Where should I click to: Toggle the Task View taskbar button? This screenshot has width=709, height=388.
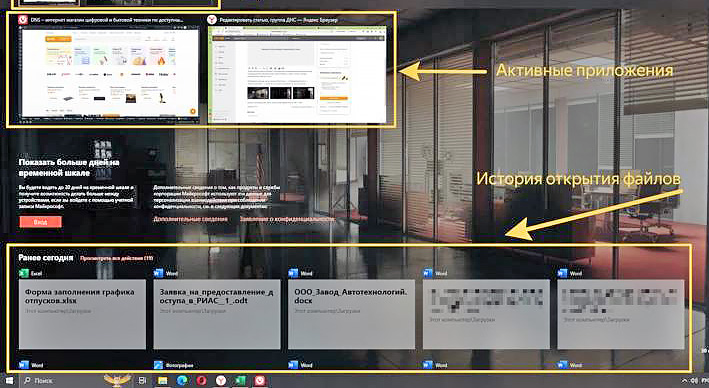coord(142,381)
